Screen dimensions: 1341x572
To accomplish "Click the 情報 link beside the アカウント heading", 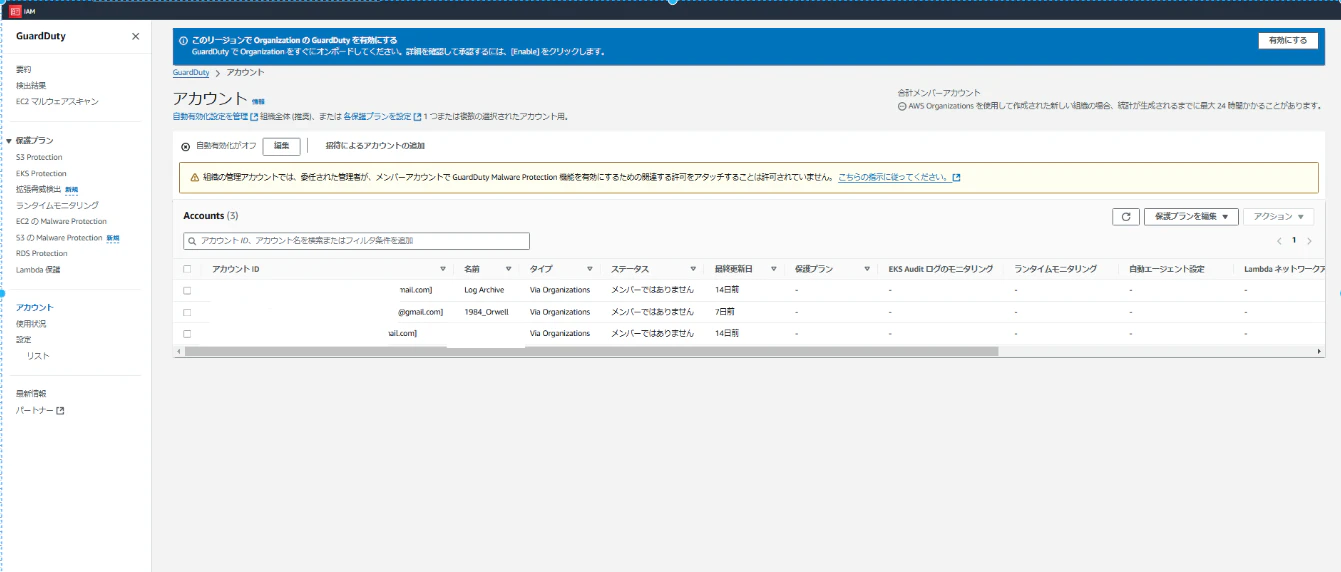I will point(258,101).
